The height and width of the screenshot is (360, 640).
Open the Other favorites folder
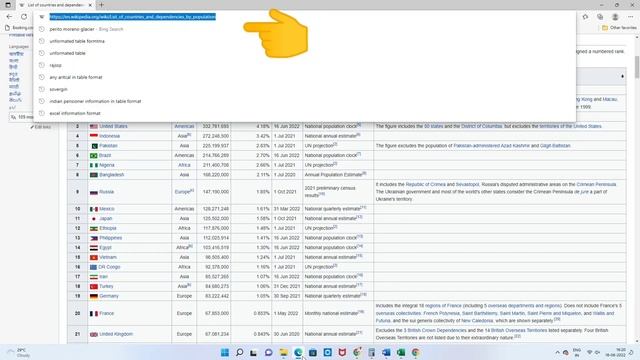619,28
